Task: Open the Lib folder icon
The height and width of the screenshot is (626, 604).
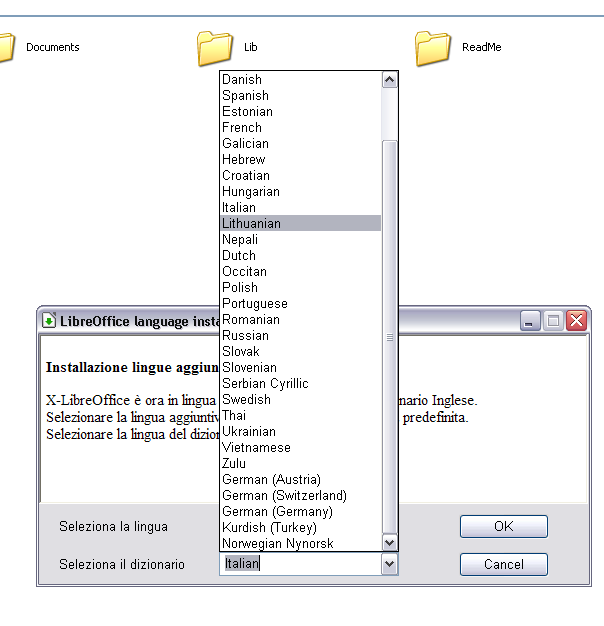Action: click(x=215, y=48)
